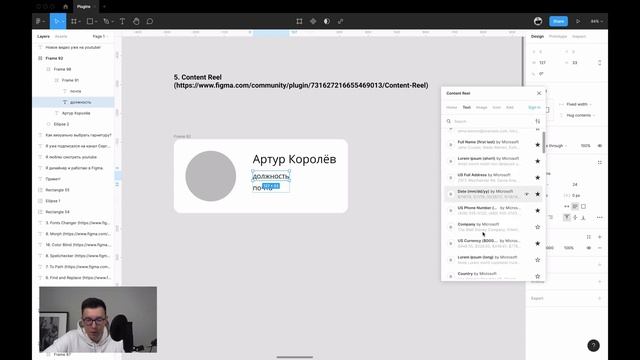Click the Content Reel list scrollbar

coord(544,142)
